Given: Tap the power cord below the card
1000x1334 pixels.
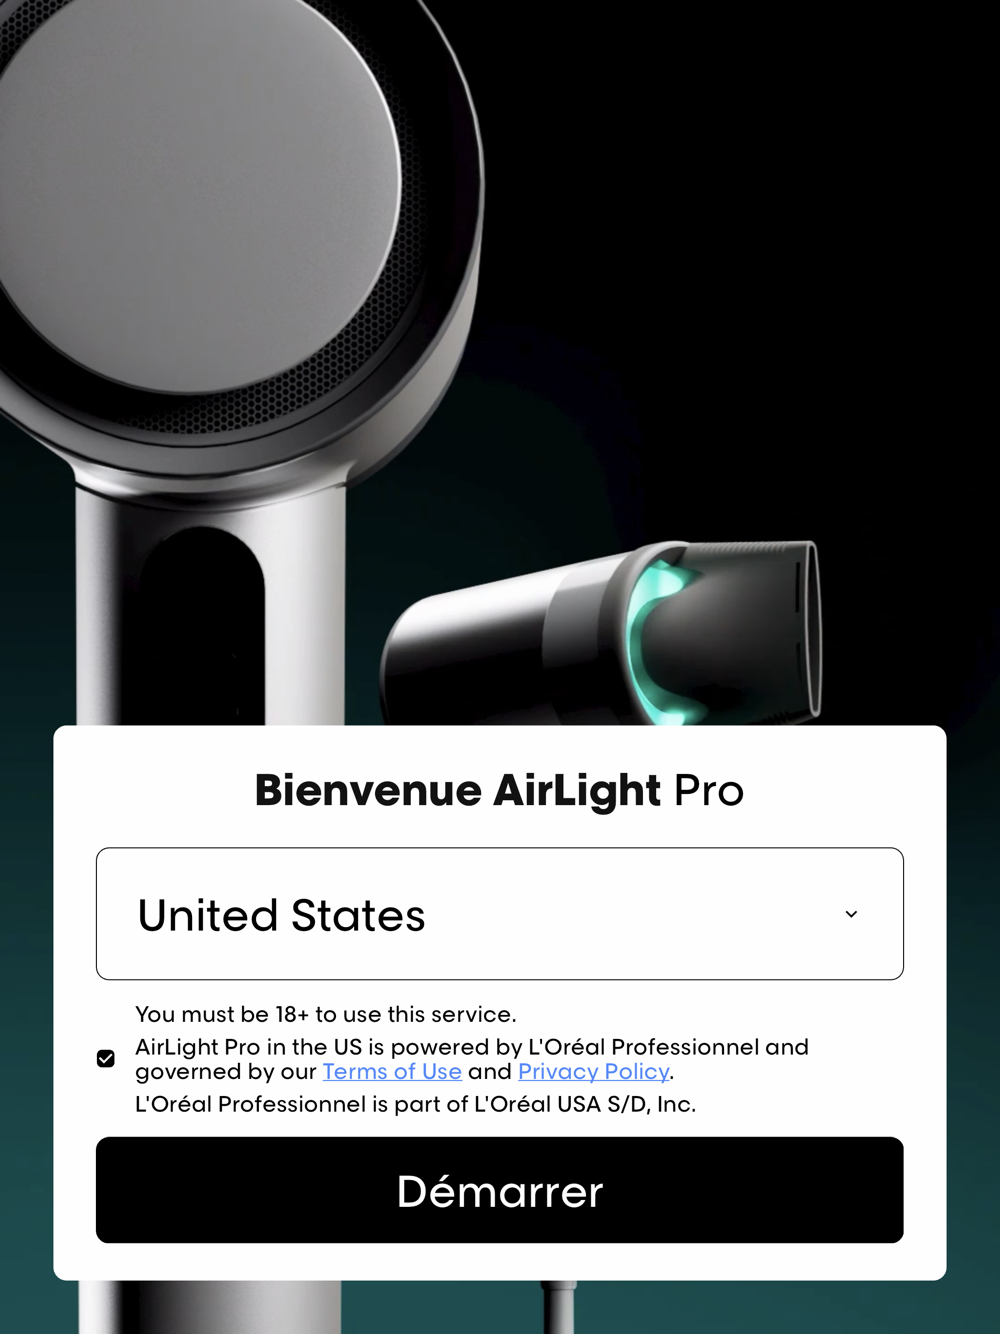Looking at the screenshot, I should pyautogui.click(x=558, y=1307).
